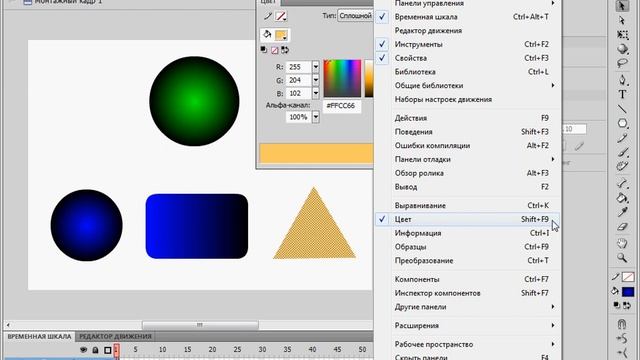
Task: Click toolbar swap colors icon
Action: tap(627, 305)
